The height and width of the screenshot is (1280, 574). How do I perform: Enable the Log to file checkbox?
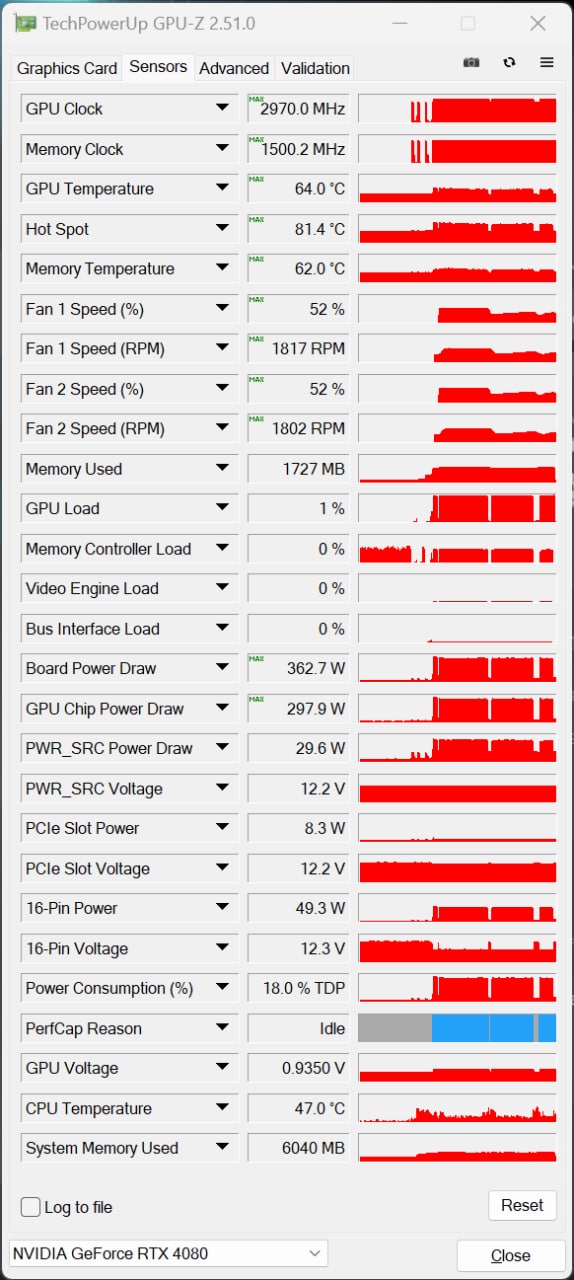pyautogui.click(x=31, y=1207)
